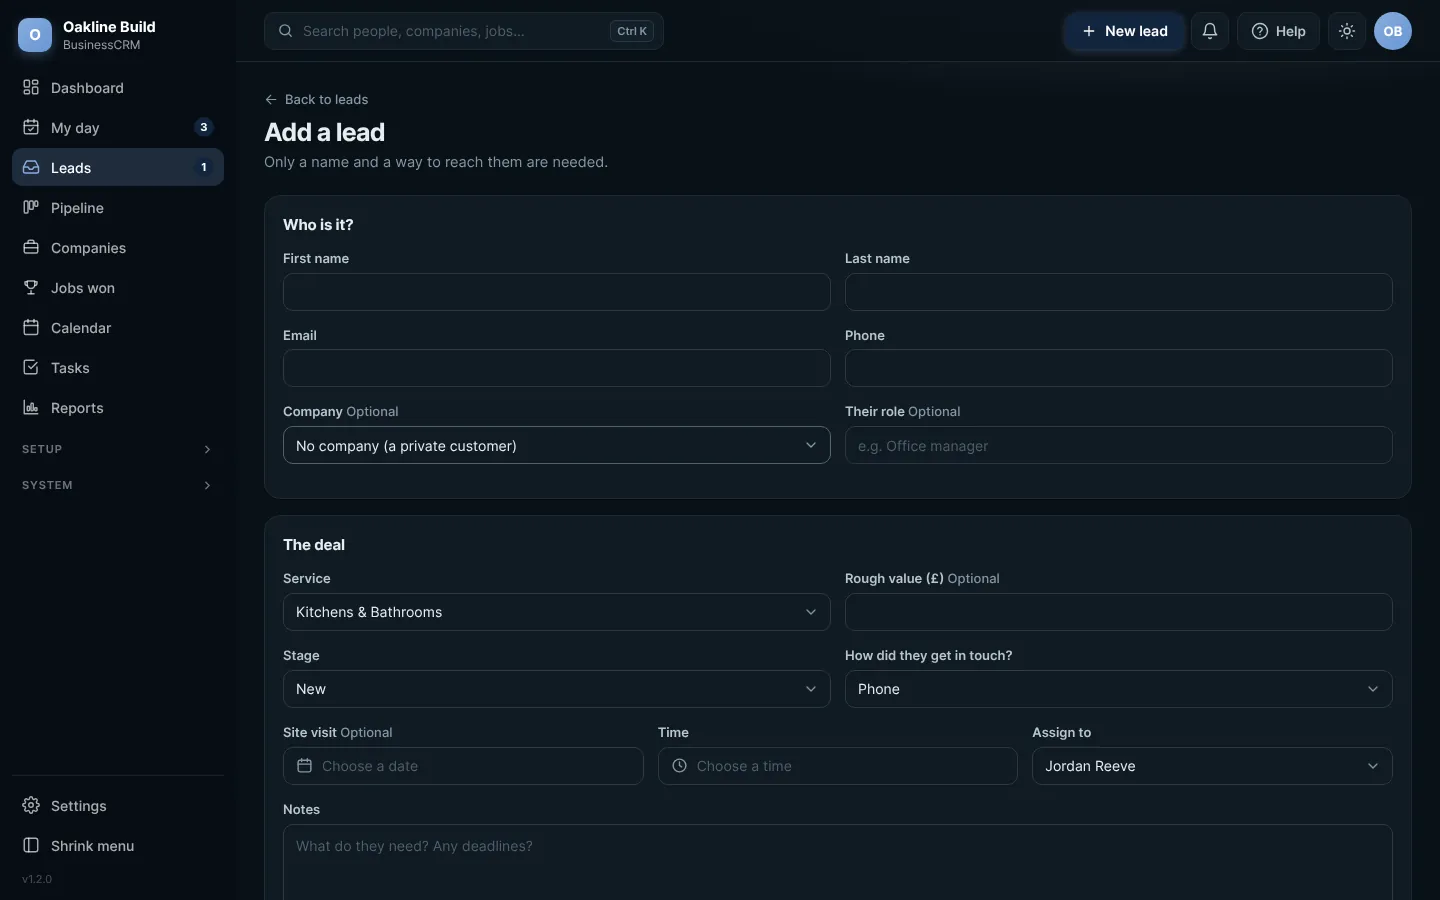Click the Tasks checkmark icon

31,368
